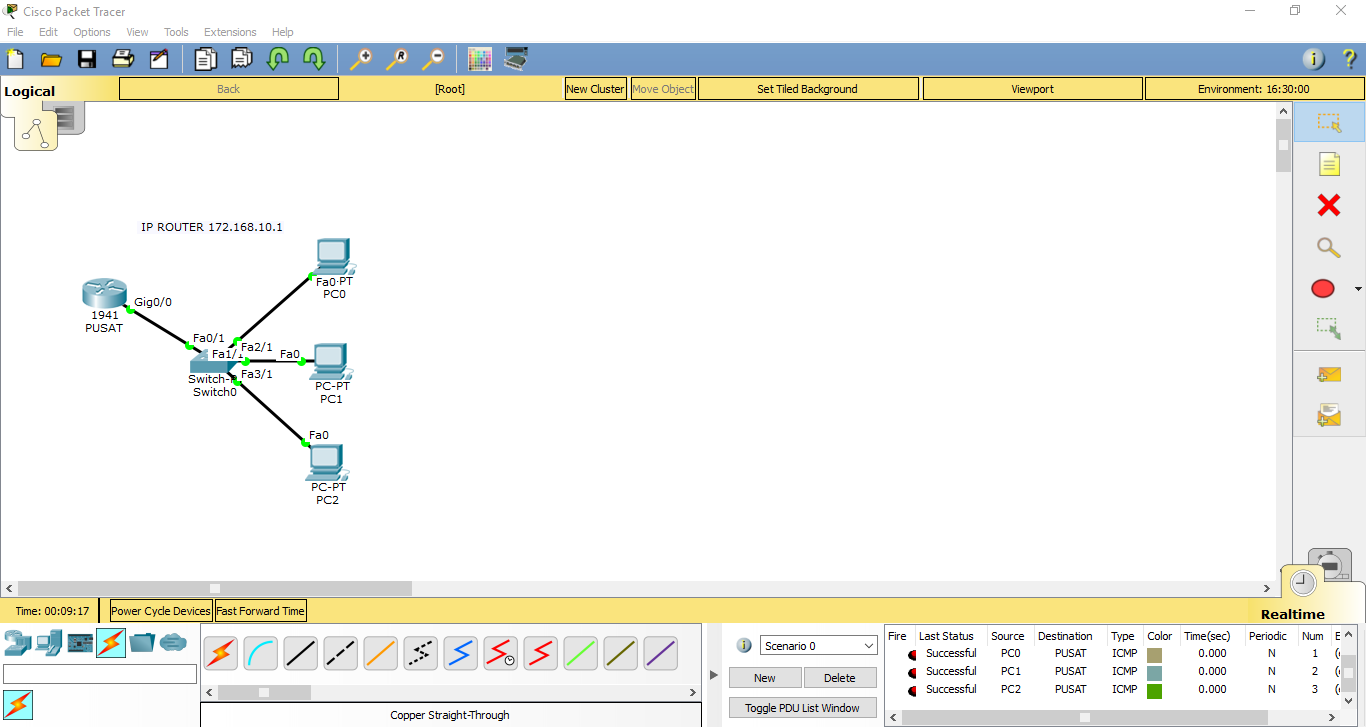Redo action with green right arrow

coord(314,59)
